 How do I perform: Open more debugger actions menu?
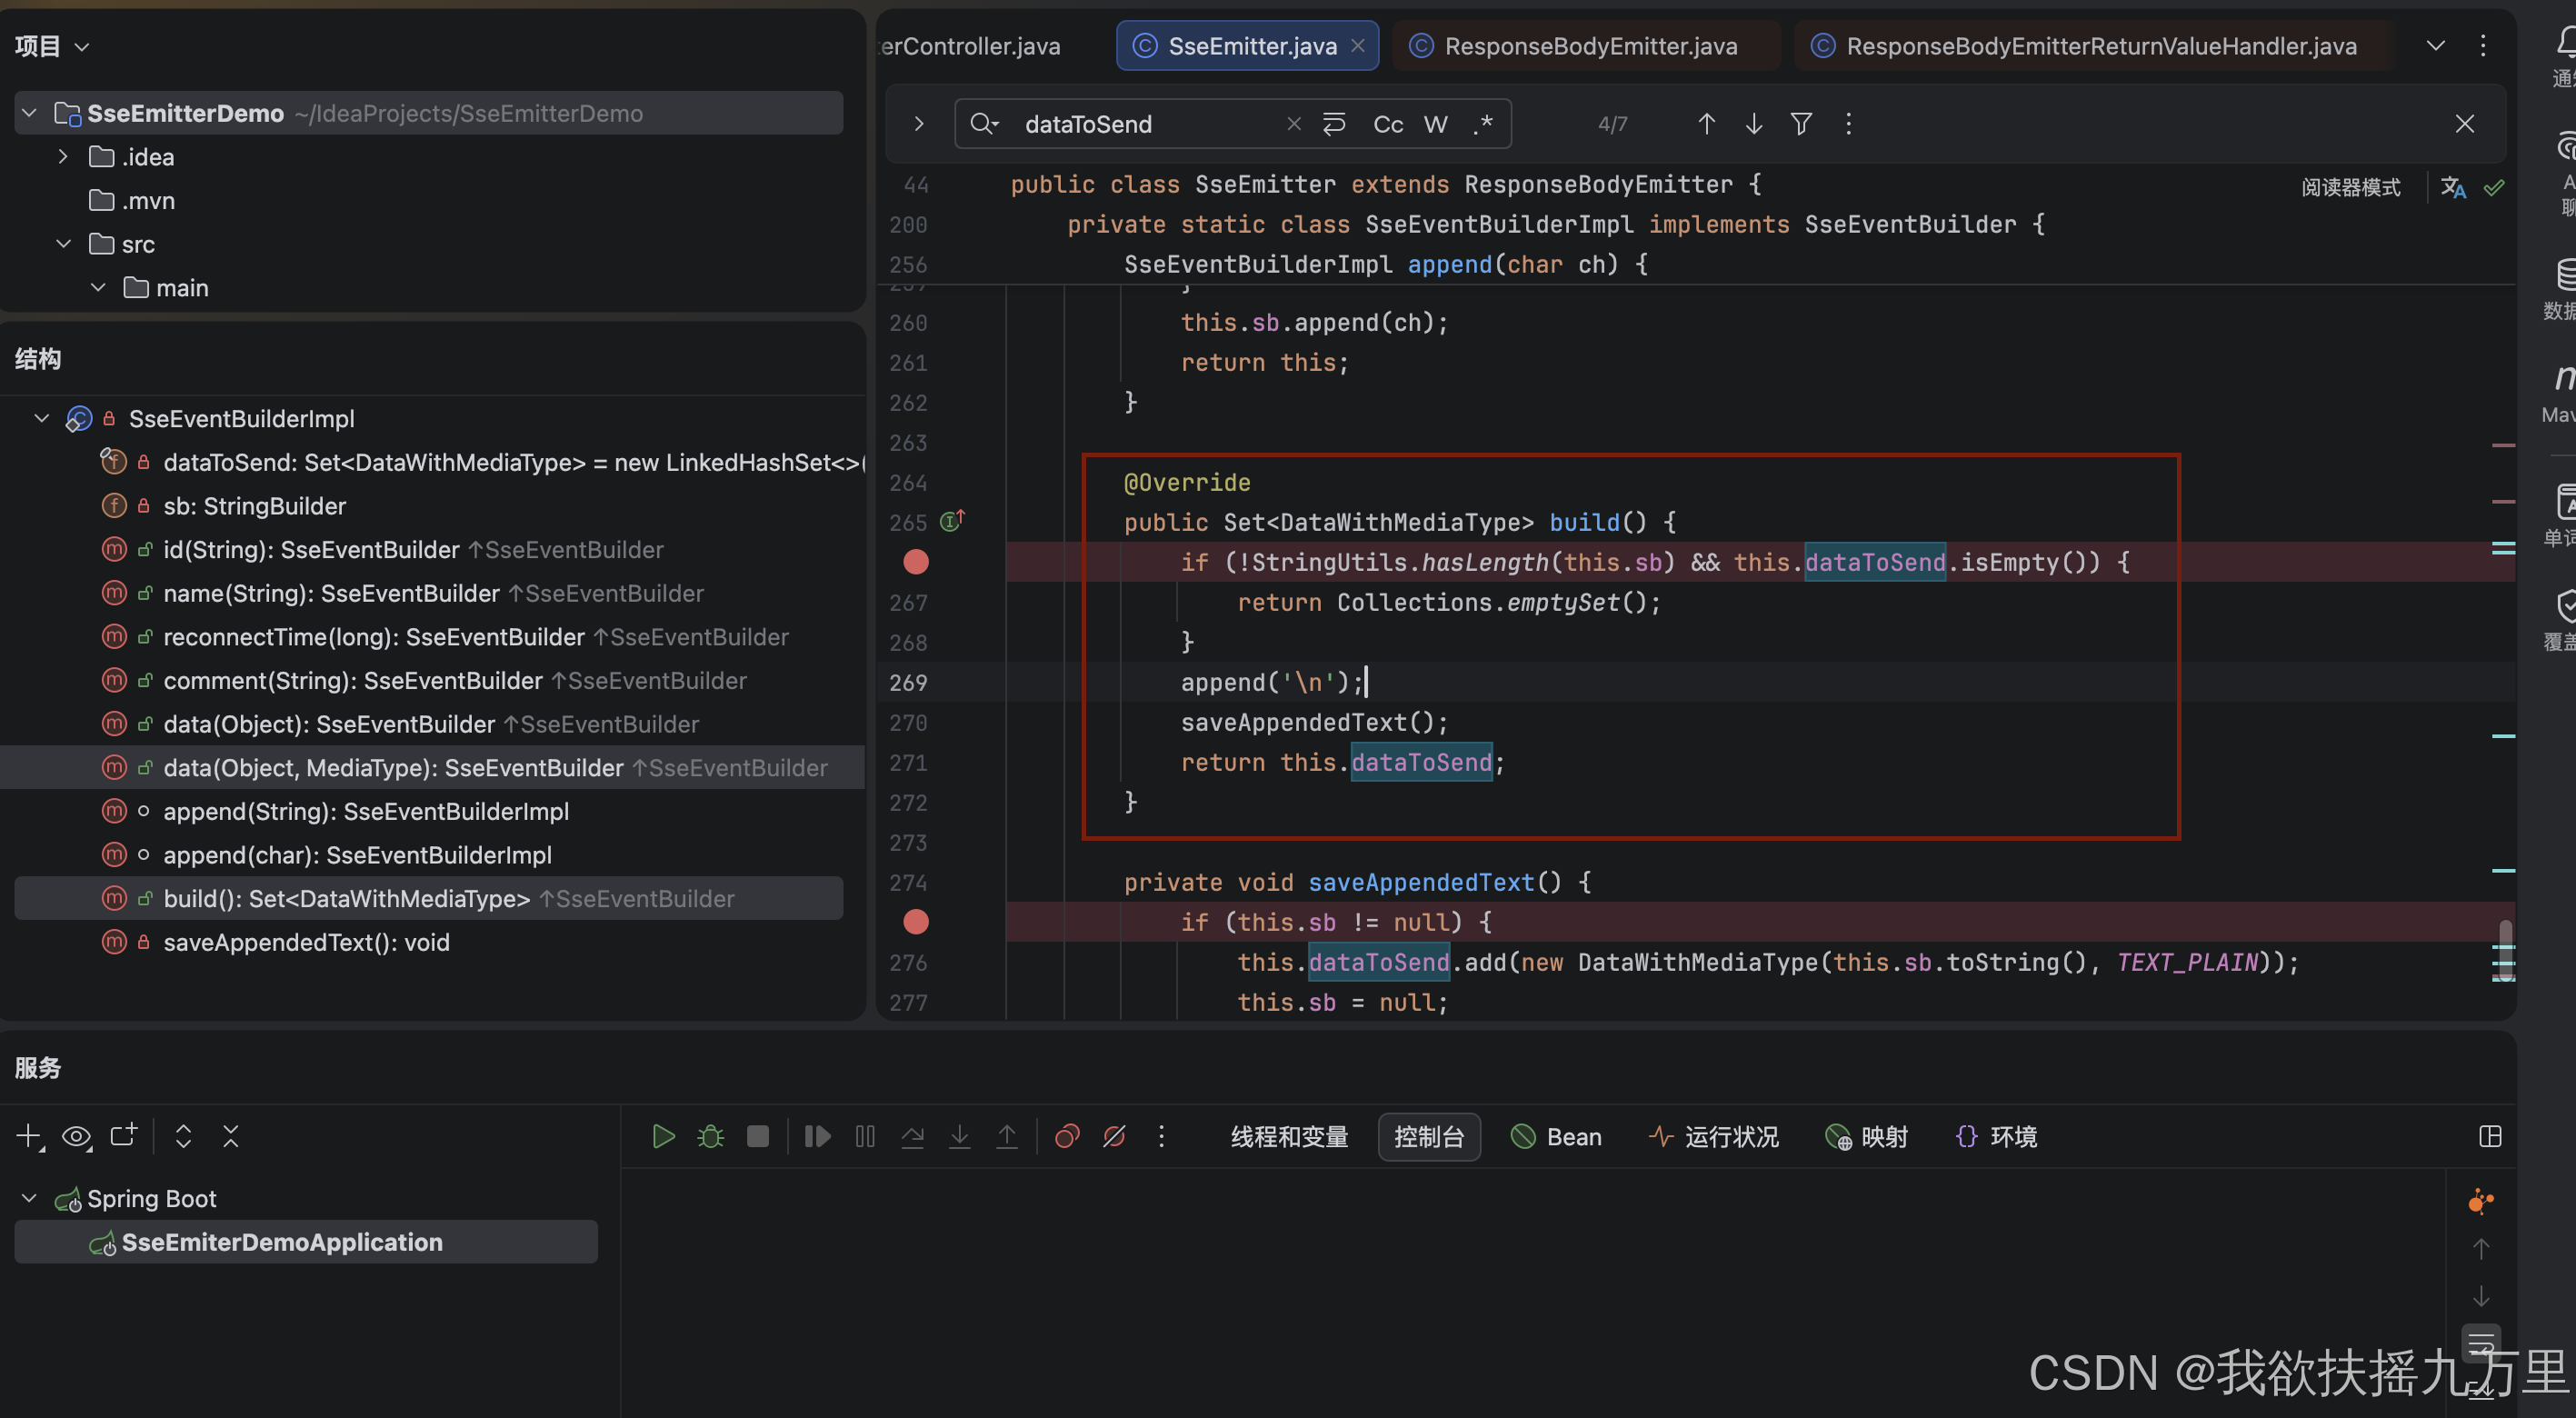click(x=1161, y=1136)
